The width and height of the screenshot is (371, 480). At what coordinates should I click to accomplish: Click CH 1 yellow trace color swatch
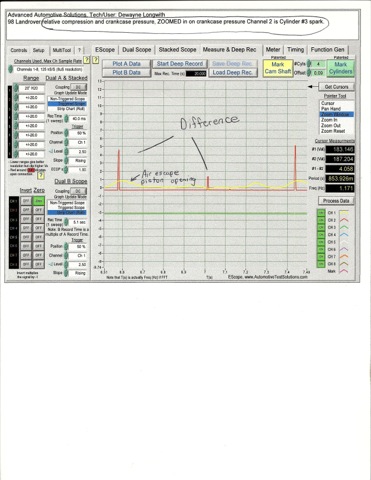pos(344,213)
